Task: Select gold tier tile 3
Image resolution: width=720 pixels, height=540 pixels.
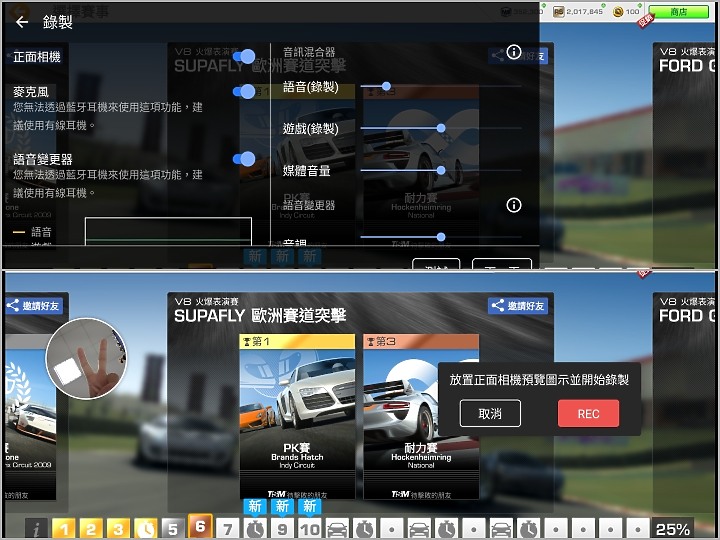Action: pyautogui.click(x=118, y=529)
